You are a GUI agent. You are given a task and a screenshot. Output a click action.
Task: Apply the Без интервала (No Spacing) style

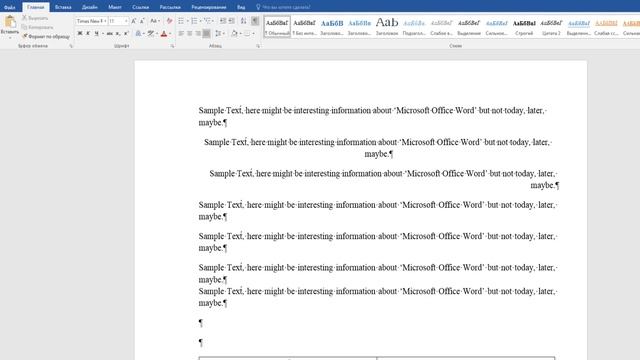click(x=304, y=27)
